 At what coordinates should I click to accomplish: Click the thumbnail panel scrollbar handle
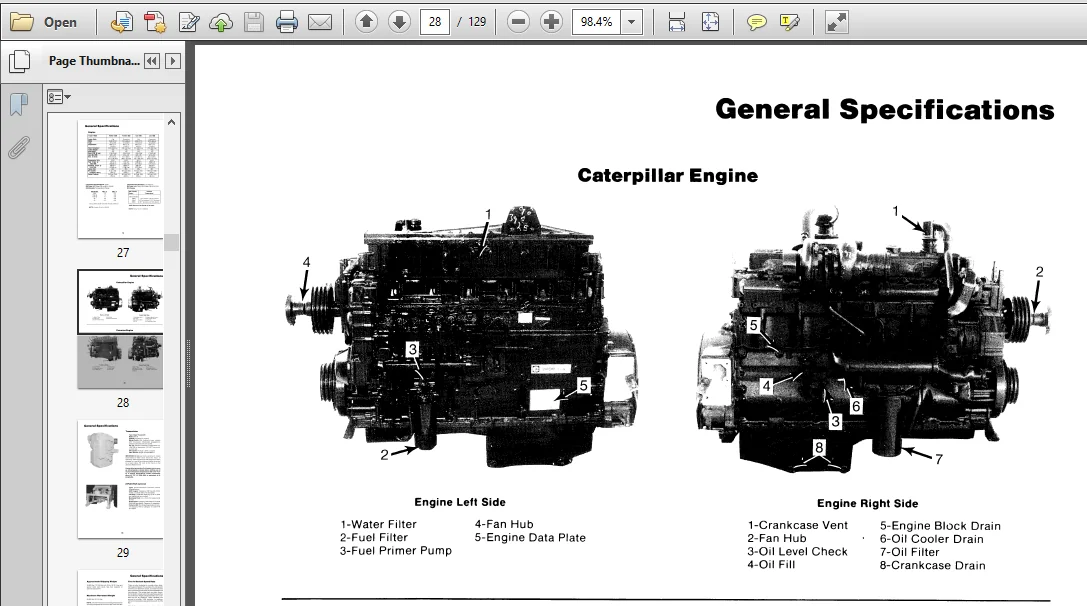pyautogui.click(x=171, y=242)
